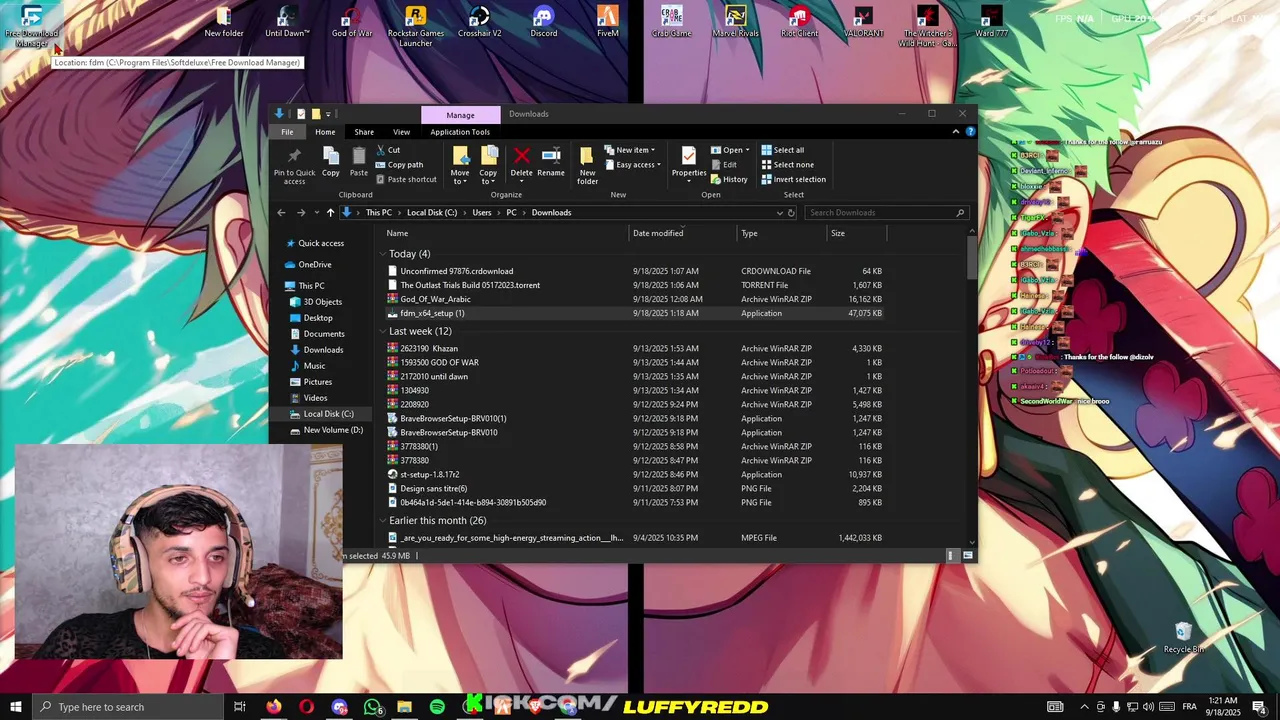Switch to details view button
1280x720 pixels.
(x=951, y=555)
